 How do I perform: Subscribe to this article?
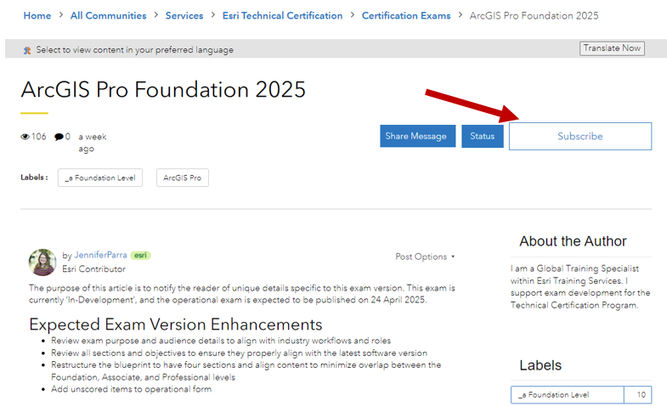coord(580,136)
